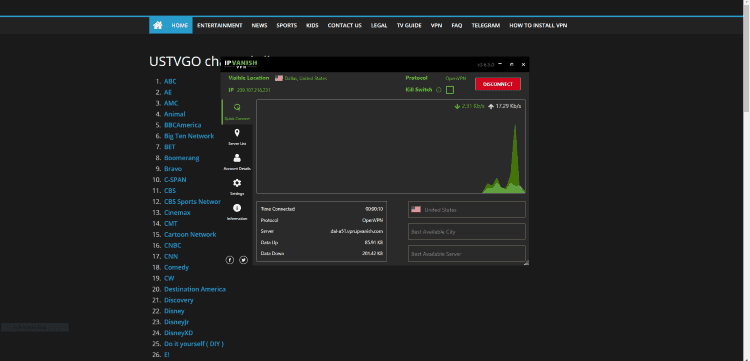Open IPVanish Twitter icon
The height and width of the screenshot is (361, 750).
point(243,260)
